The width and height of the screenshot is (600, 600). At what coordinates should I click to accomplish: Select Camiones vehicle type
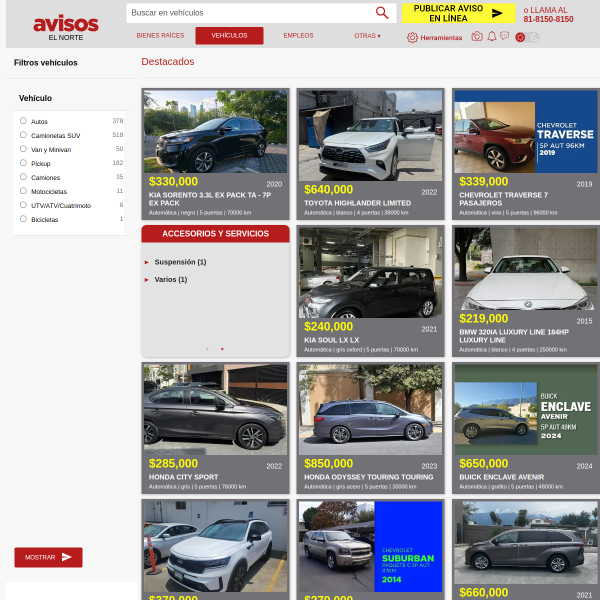[23, 177]
